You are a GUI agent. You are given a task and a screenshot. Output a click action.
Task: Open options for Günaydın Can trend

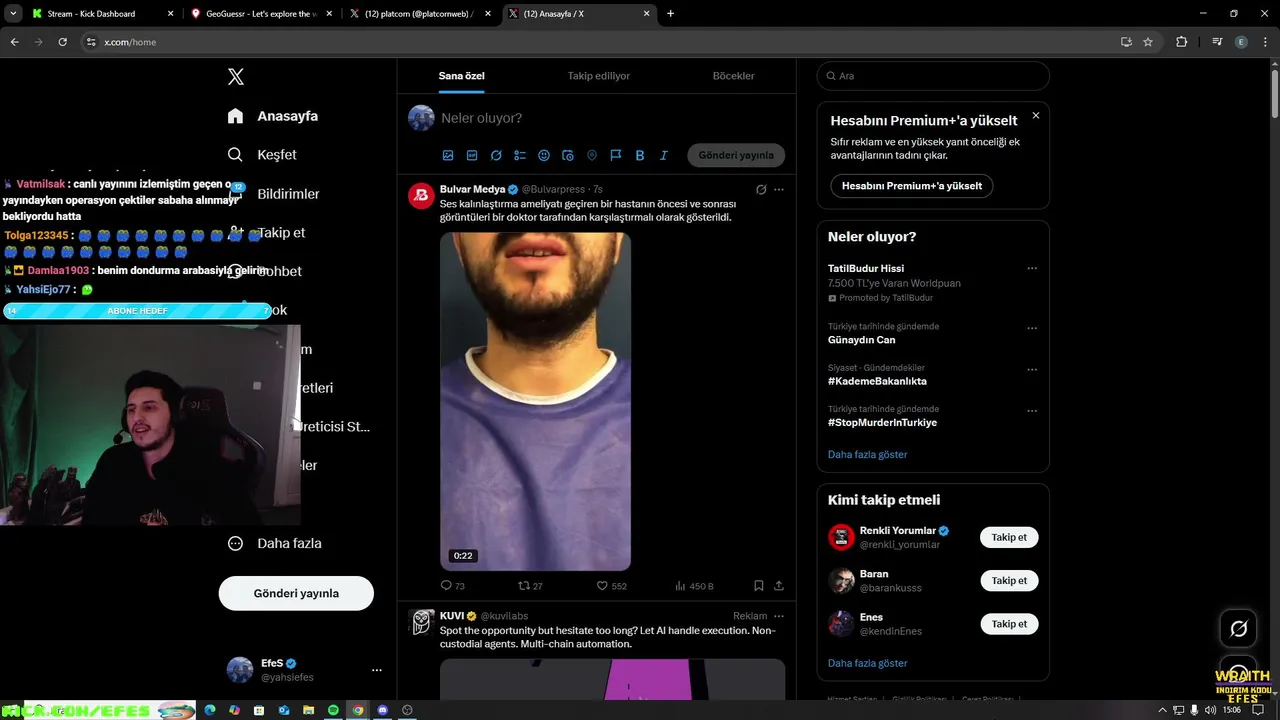[x=1032, y=328]
